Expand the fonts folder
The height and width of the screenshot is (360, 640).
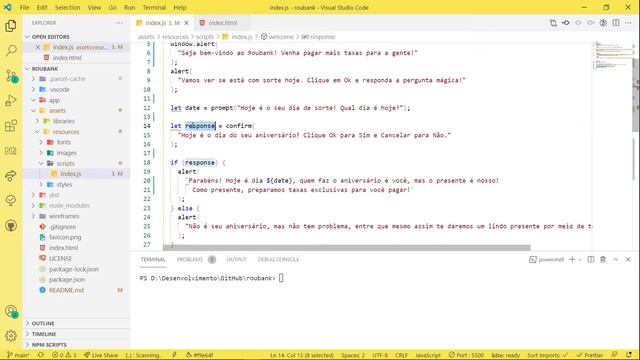click(64, 142)
